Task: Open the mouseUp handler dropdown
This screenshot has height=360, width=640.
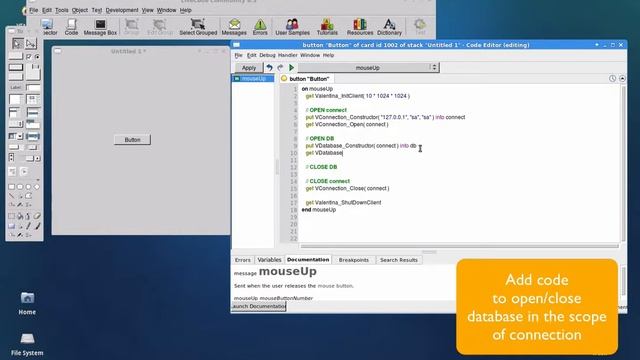Action: click(x=368, y=67)
